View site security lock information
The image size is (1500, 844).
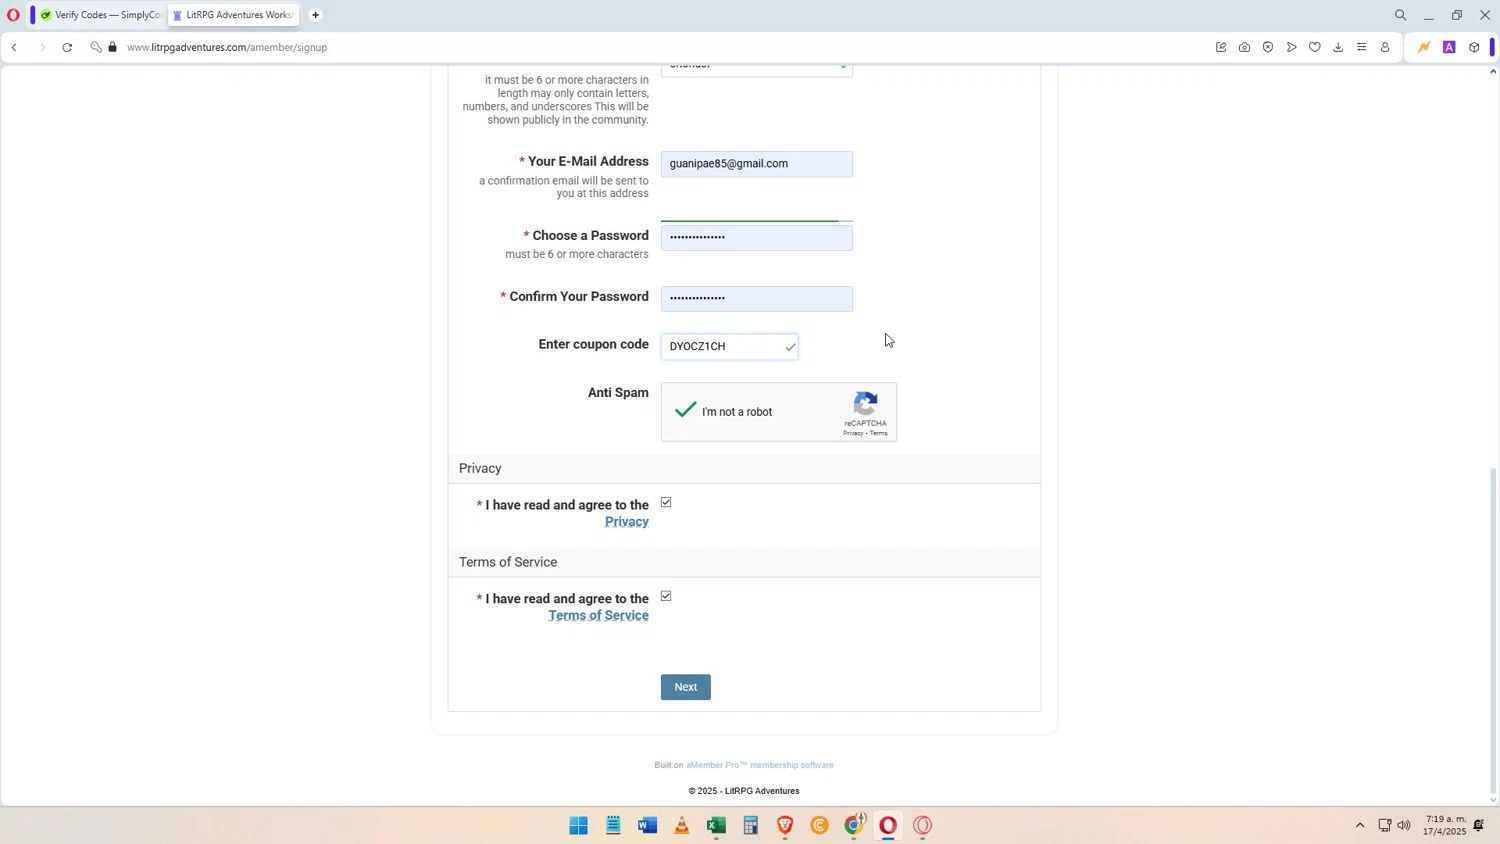click(112, 47)
